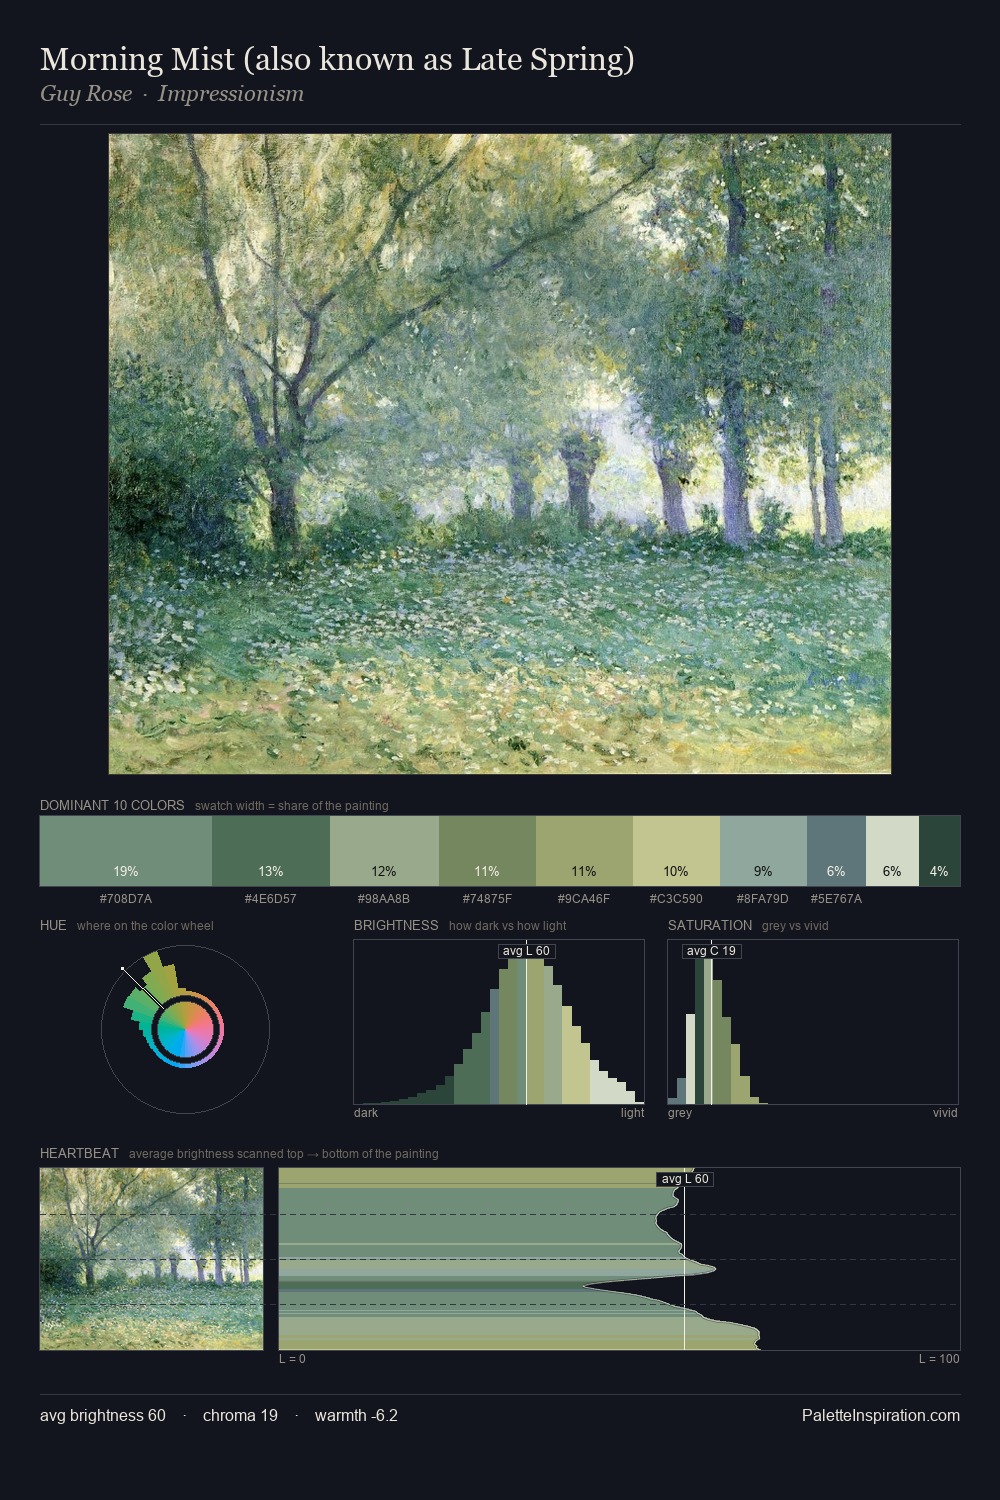Click the warmth -6.2 footer stat

pos(356,1415)
